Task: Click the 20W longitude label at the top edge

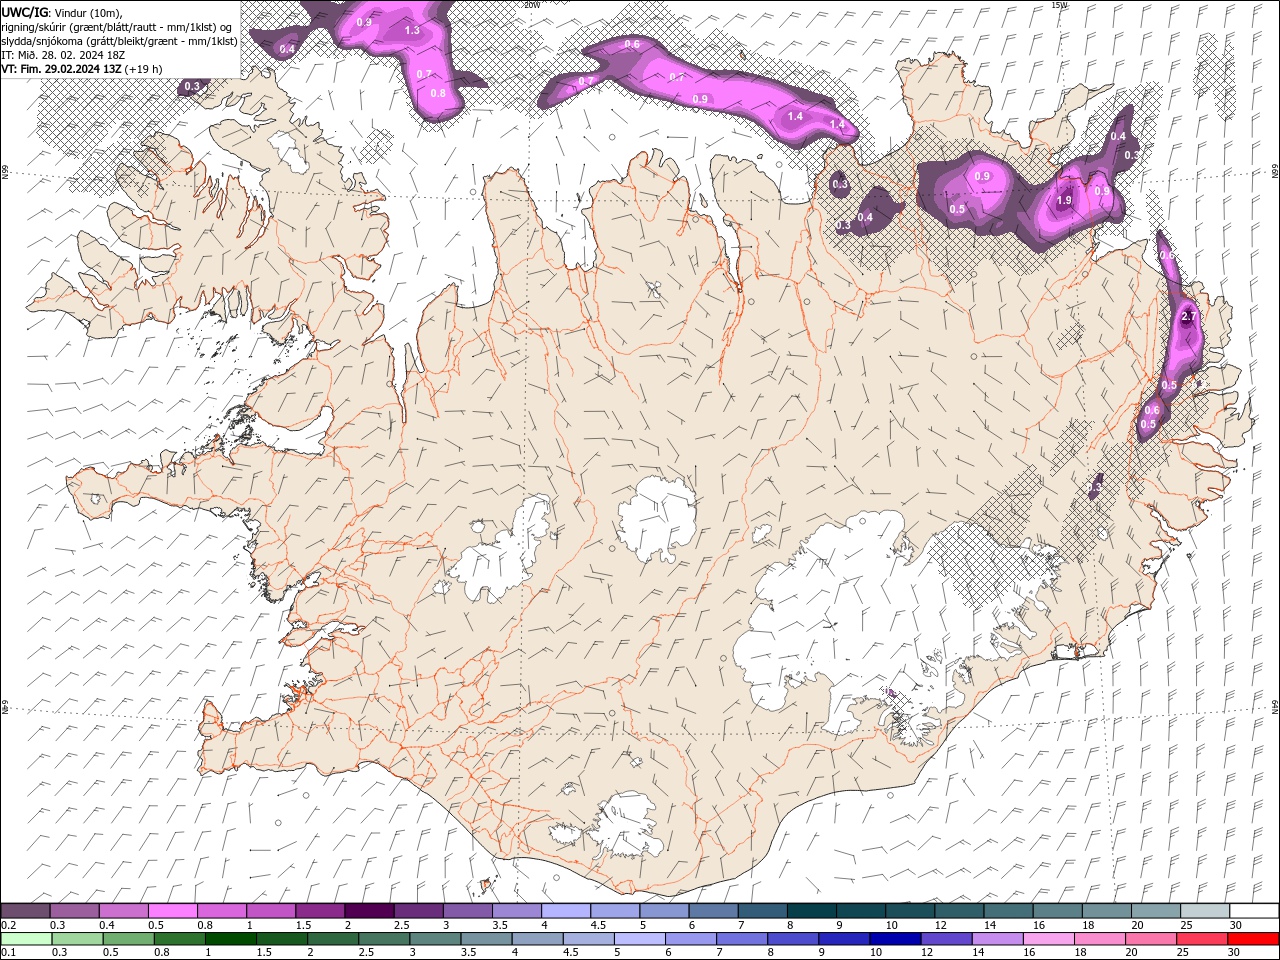Action: [x=532, y=5]
